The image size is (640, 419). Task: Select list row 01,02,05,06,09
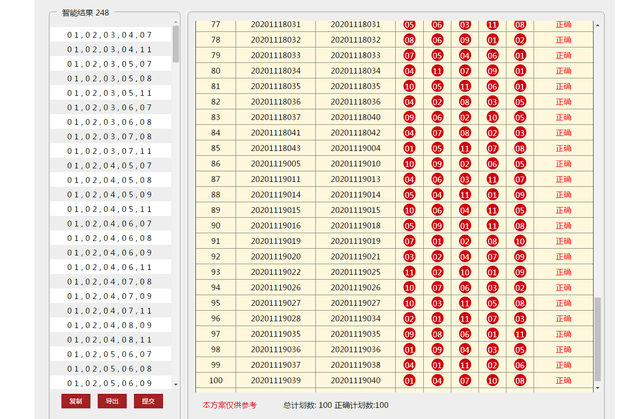click(x=111, y=383)
